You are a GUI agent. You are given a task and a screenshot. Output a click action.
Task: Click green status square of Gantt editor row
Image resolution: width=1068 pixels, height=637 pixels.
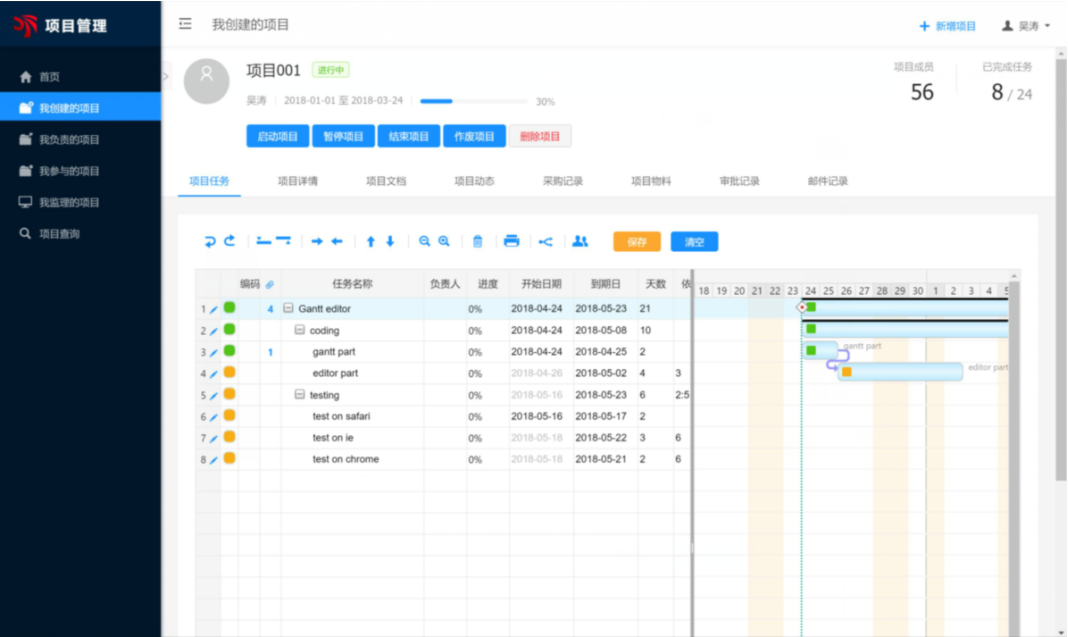point(229,308)
